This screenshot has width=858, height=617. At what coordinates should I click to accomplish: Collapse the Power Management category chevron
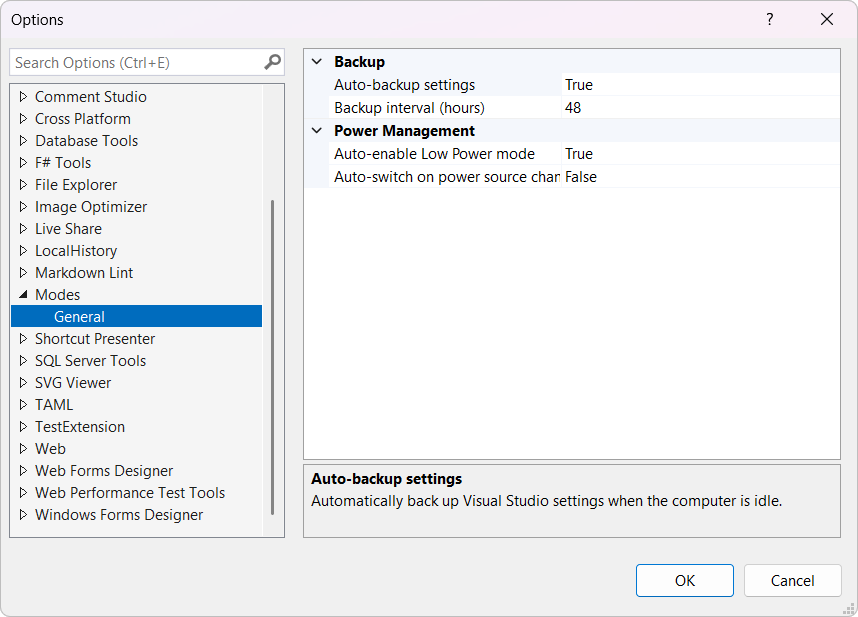(x=317, y=131)
